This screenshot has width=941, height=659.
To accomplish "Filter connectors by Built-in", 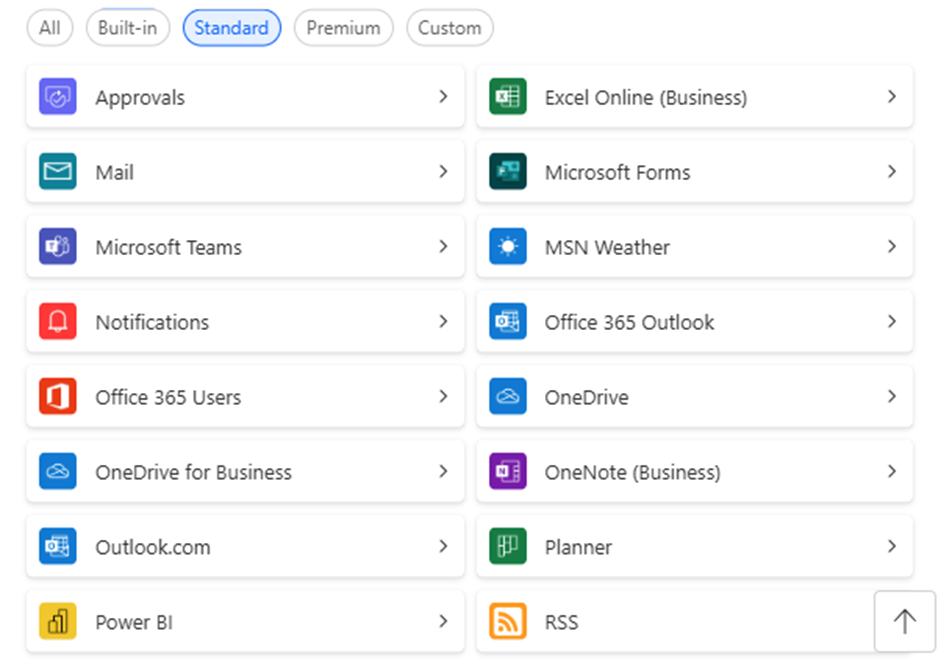I will pyautogui.click(x=128, y=28).
